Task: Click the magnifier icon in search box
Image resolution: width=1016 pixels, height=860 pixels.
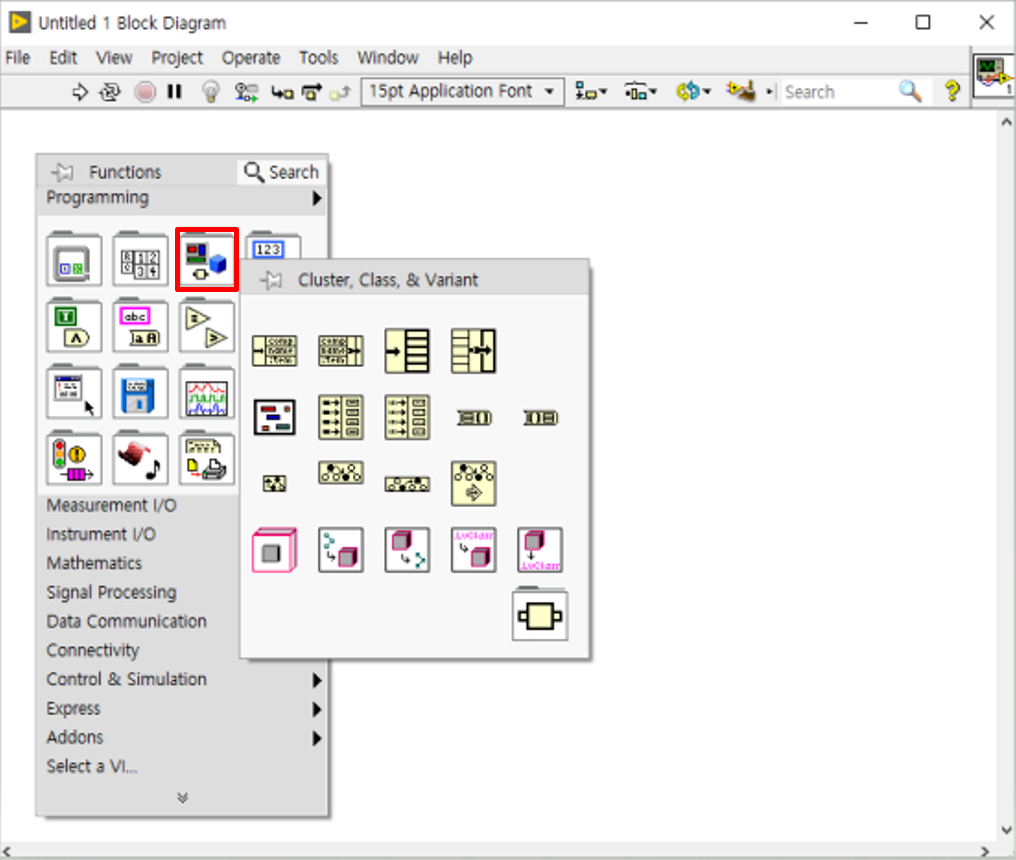Action: (x=910, y=91)
